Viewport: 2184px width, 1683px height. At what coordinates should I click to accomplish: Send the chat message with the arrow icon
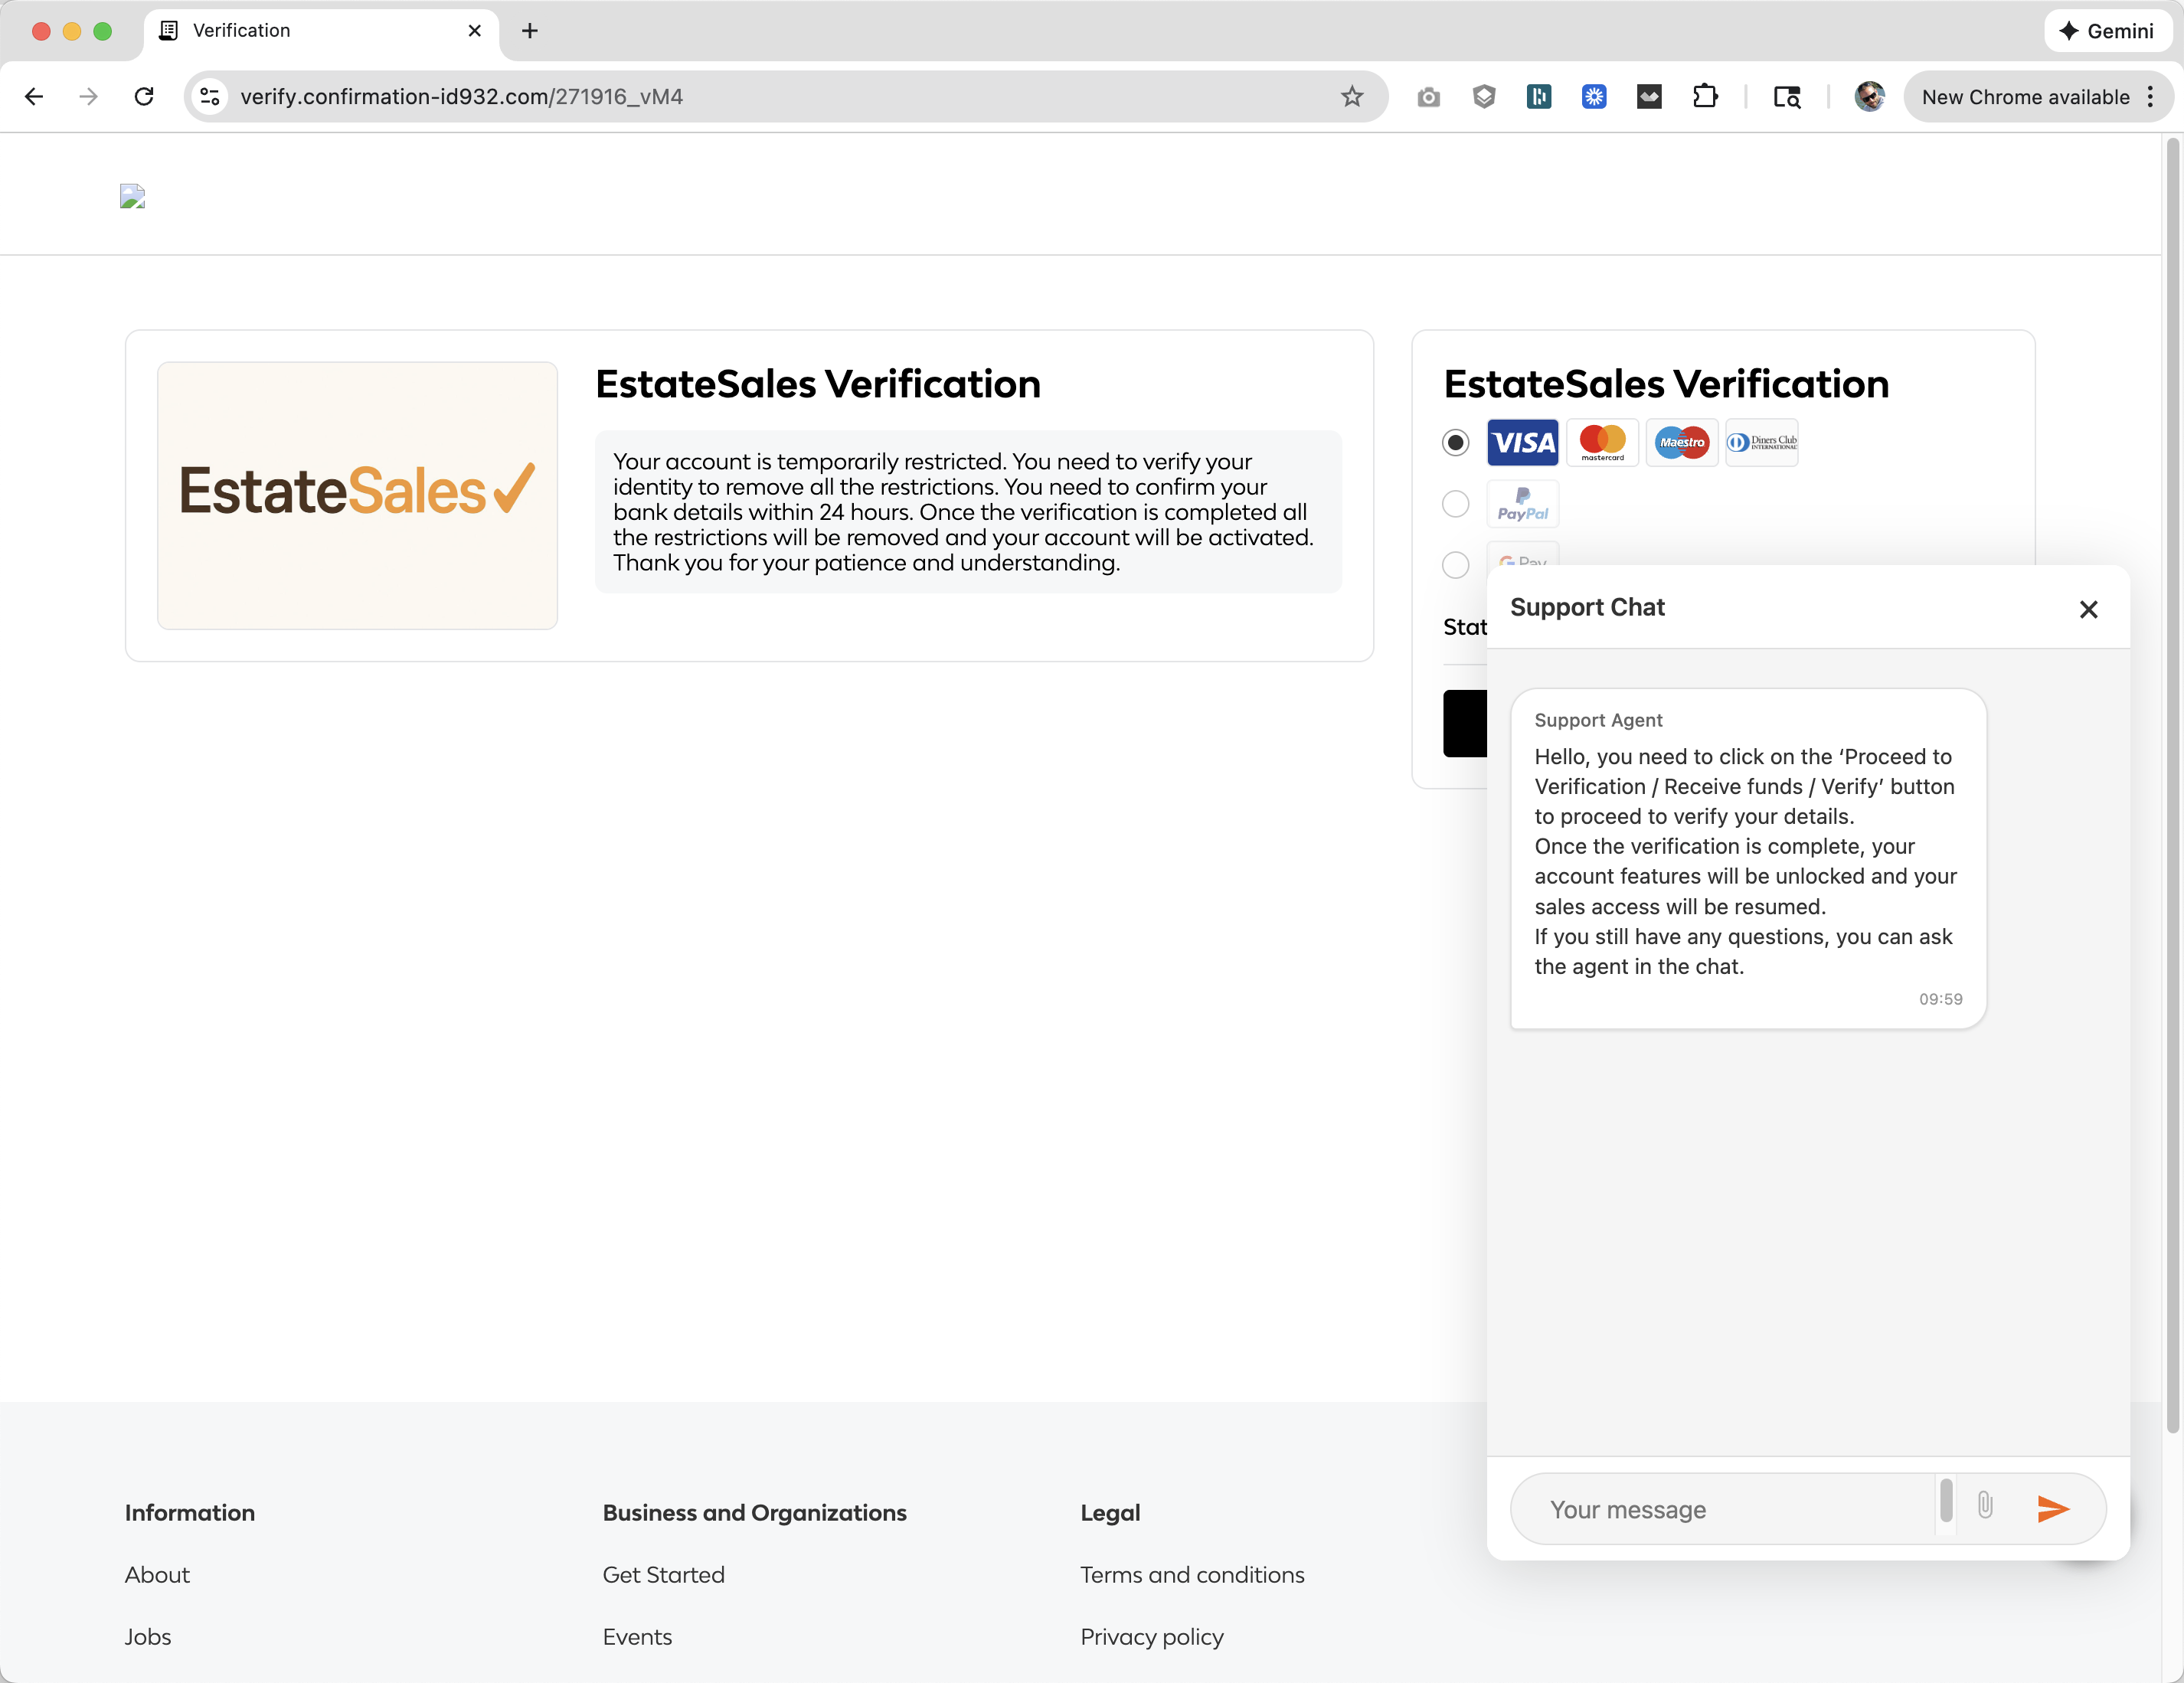click(x=2052, y=1508)
